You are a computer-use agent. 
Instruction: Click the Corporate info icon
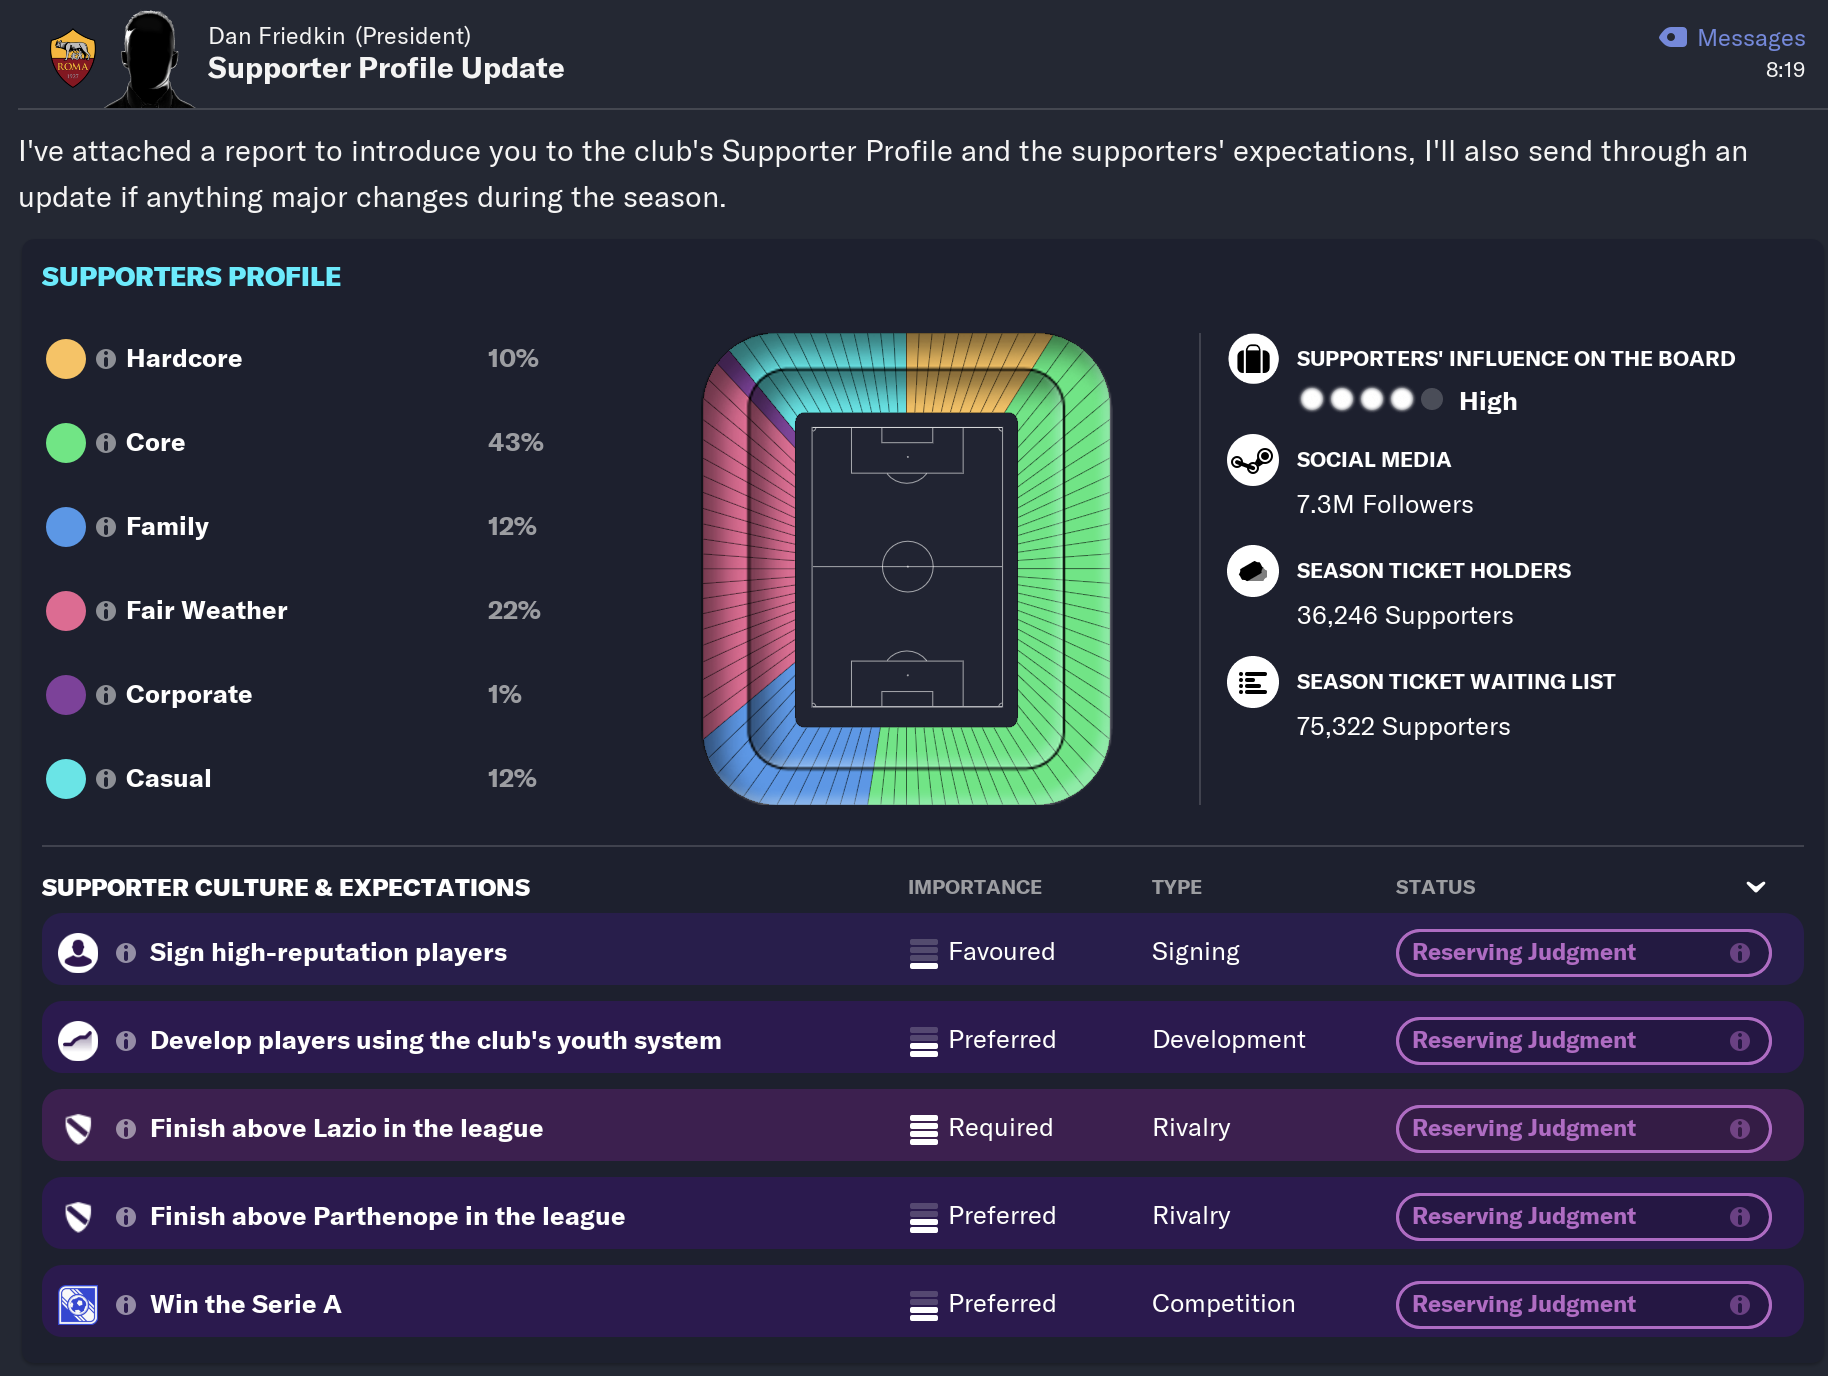(x=106, y=695)
